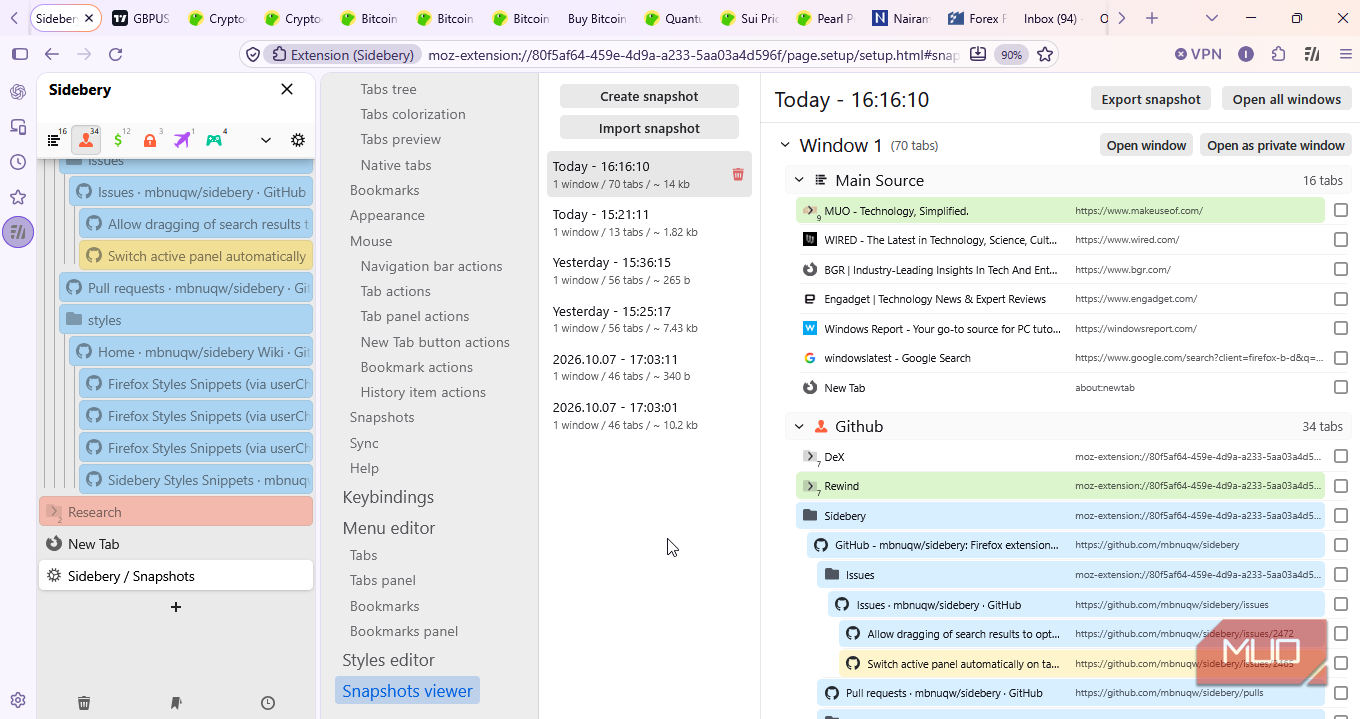Click Open as private window button
Image resolution: width=1360 pixels, height=719 pixels.
pyautogui.click(x=1276, y=145)
